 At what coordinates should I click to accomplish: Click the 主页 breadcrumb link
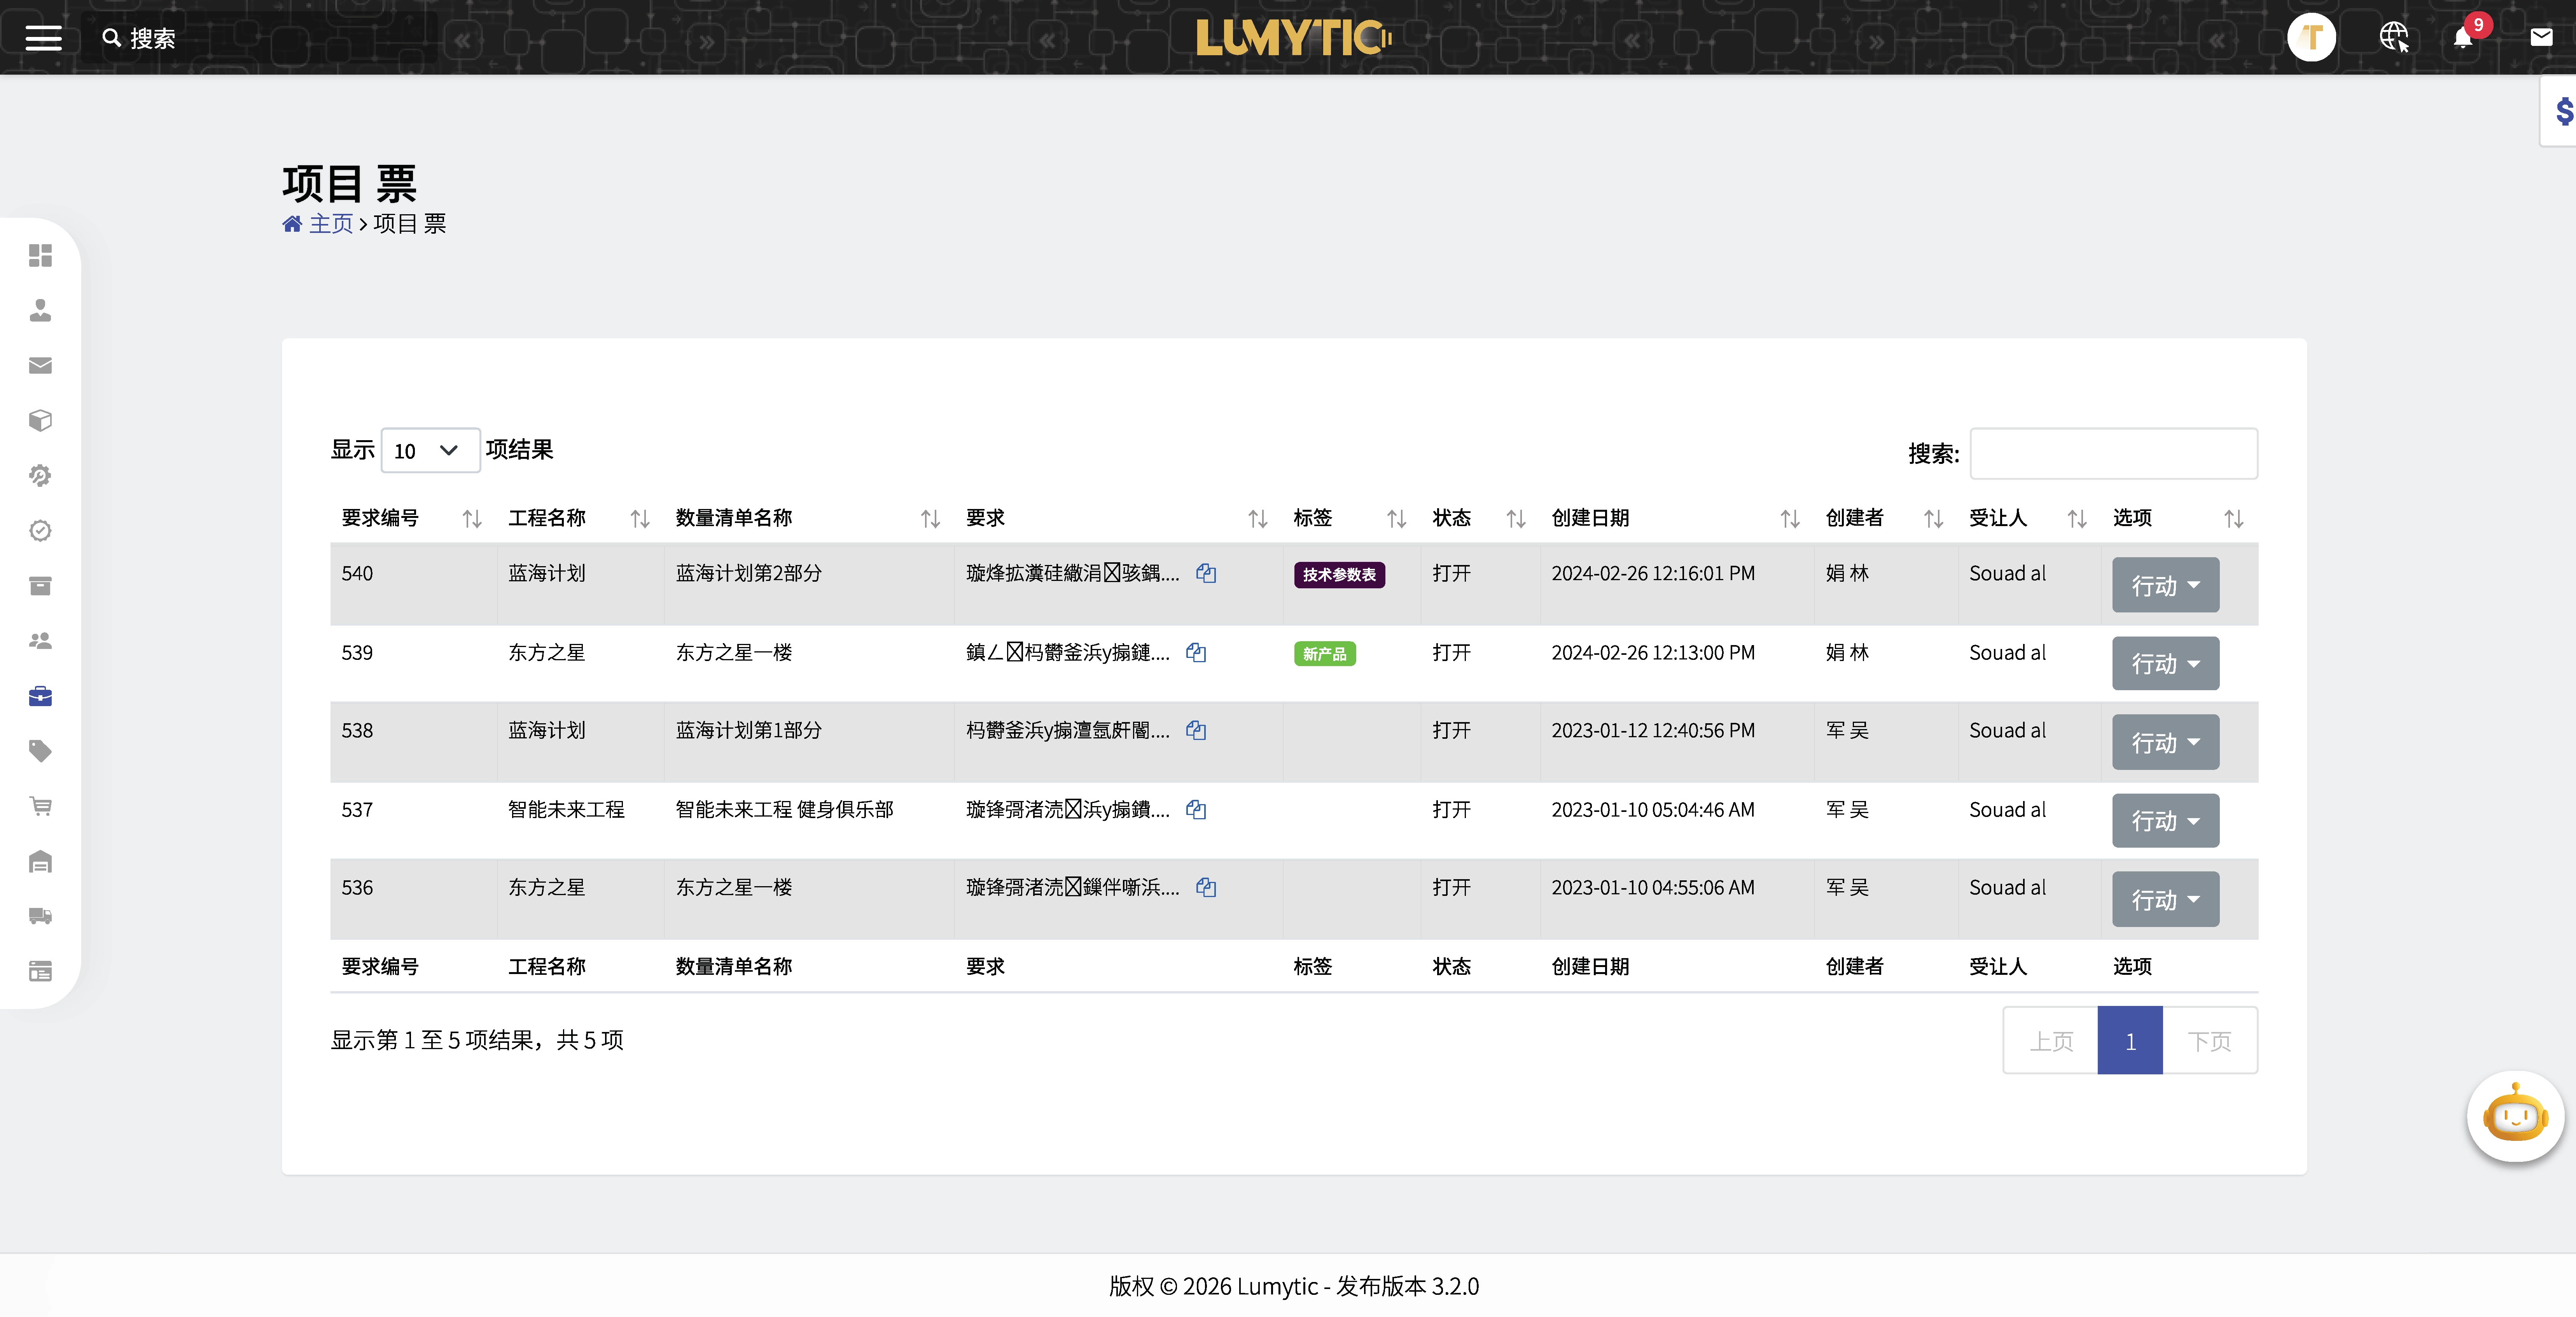[x=330, y=224]
